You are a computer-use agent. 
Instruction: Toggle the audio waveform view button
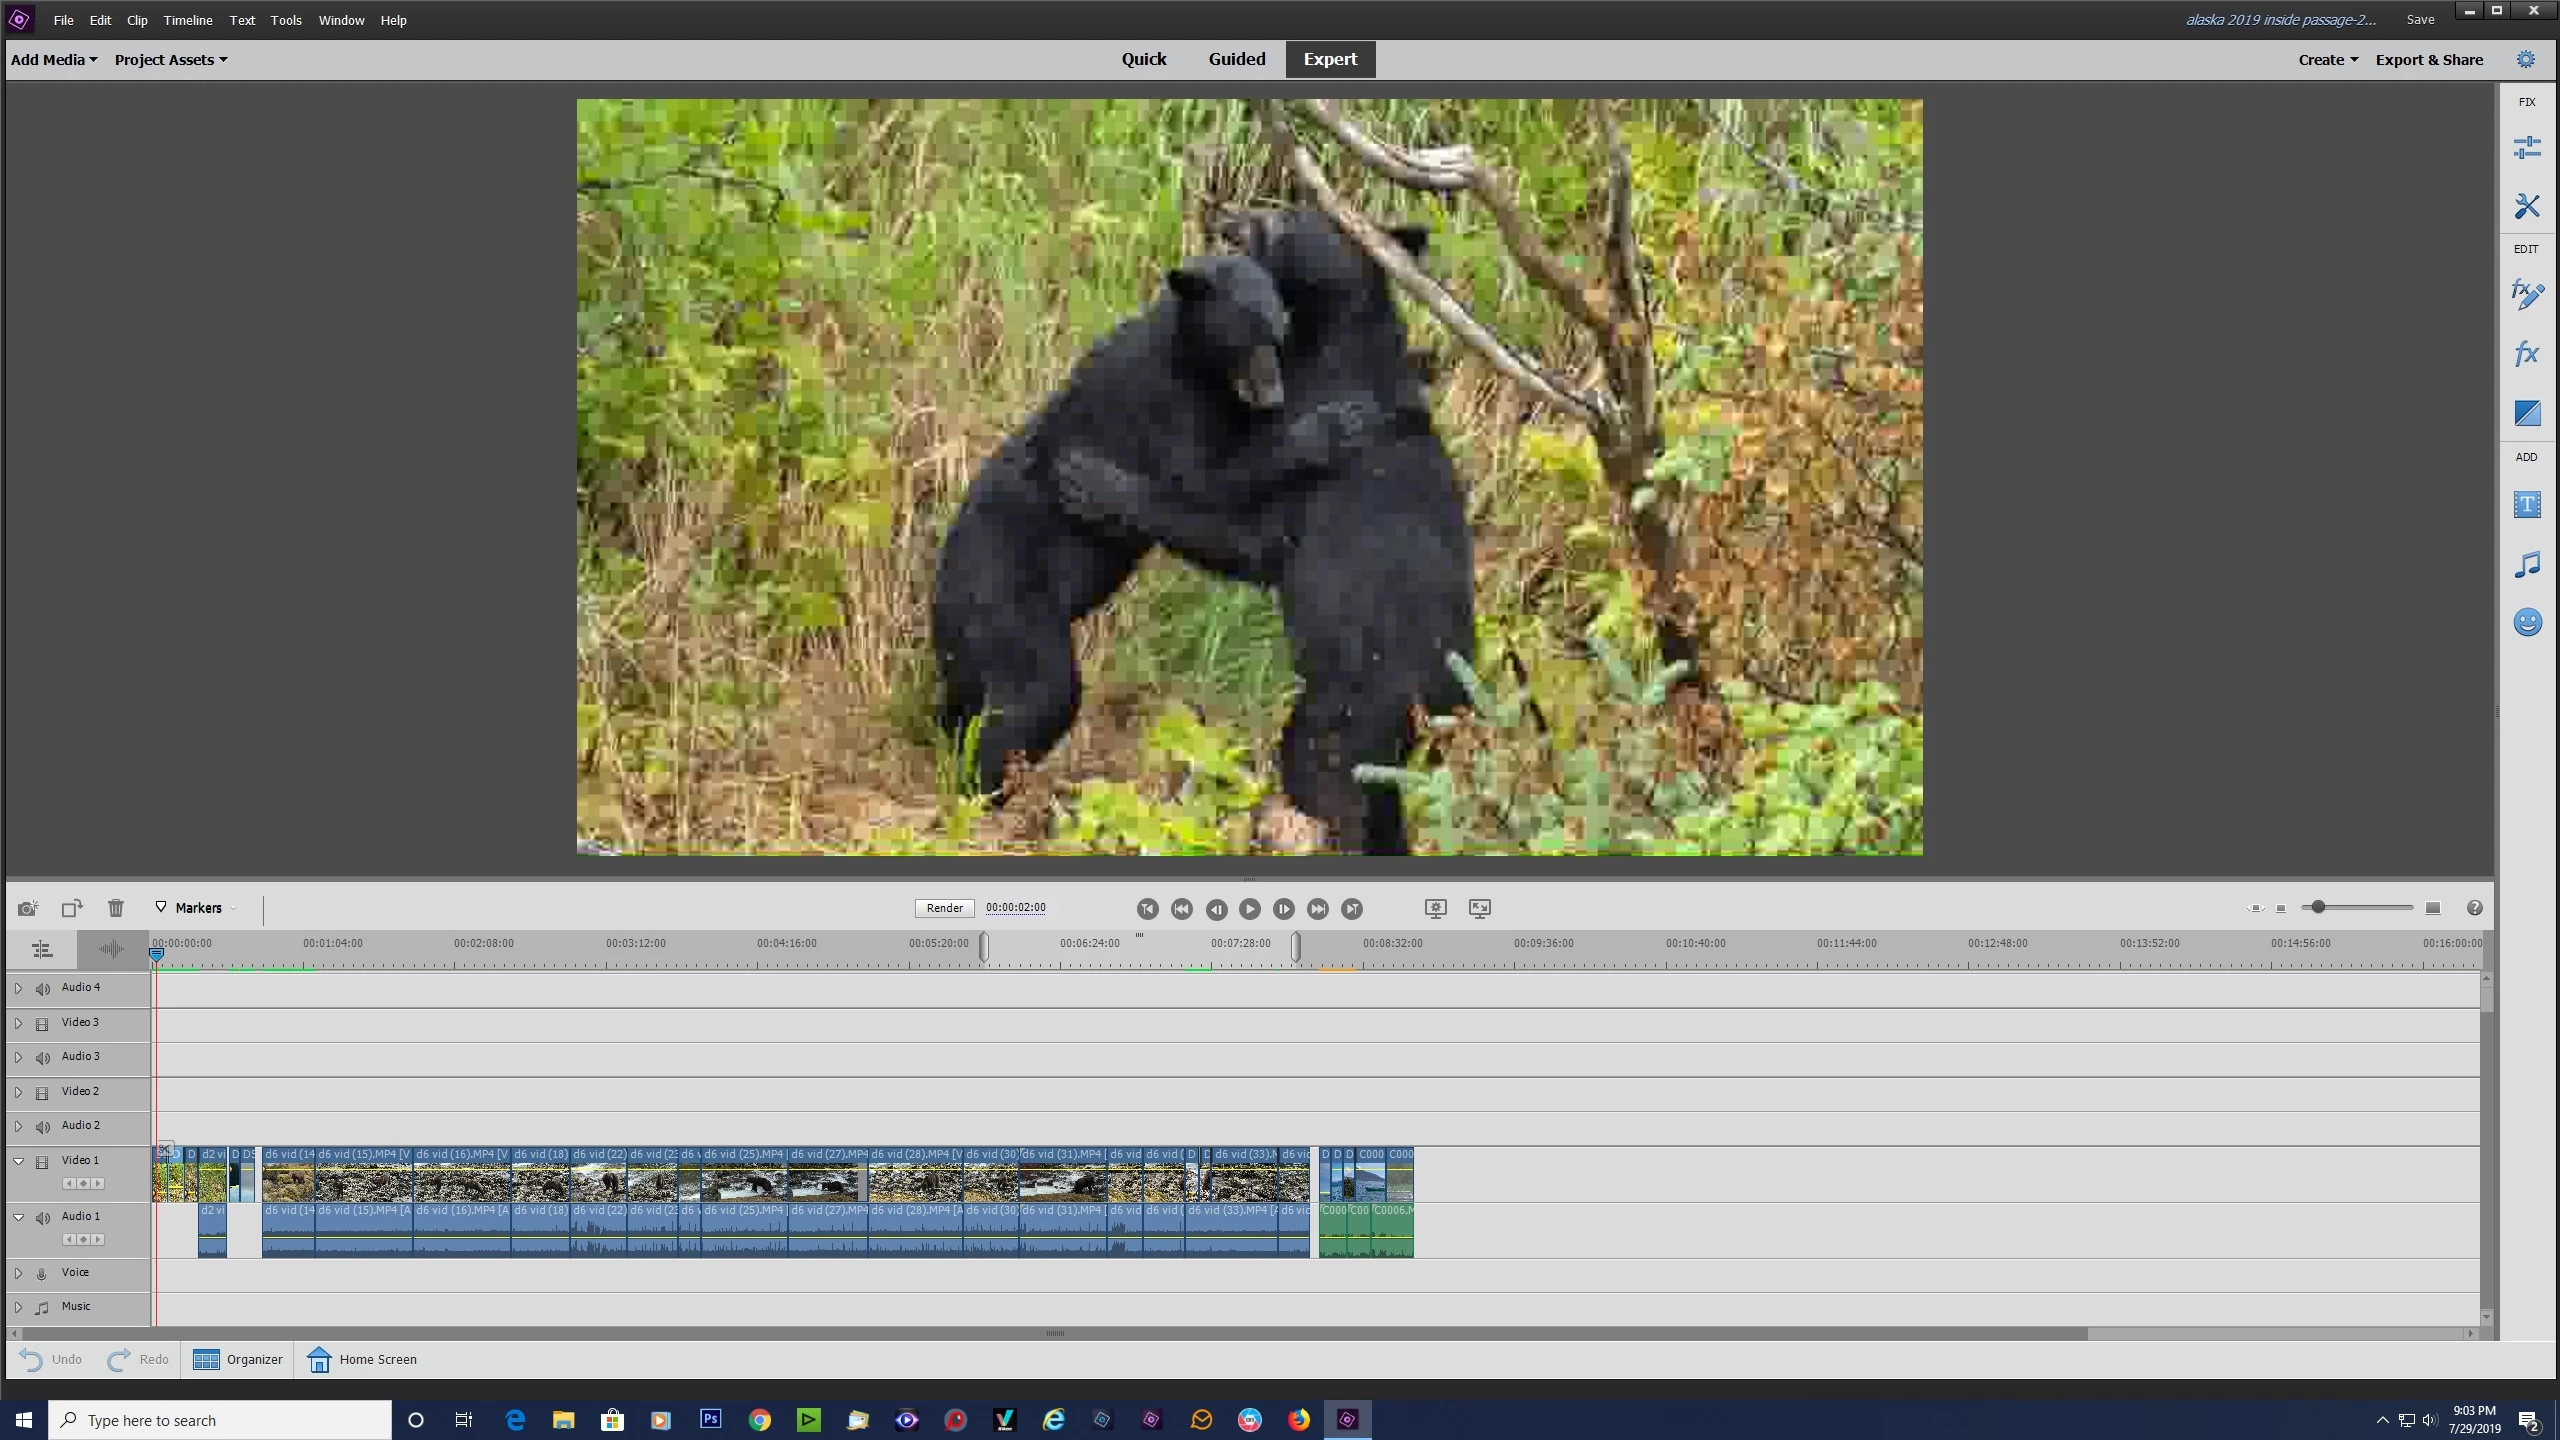[111, 949]
